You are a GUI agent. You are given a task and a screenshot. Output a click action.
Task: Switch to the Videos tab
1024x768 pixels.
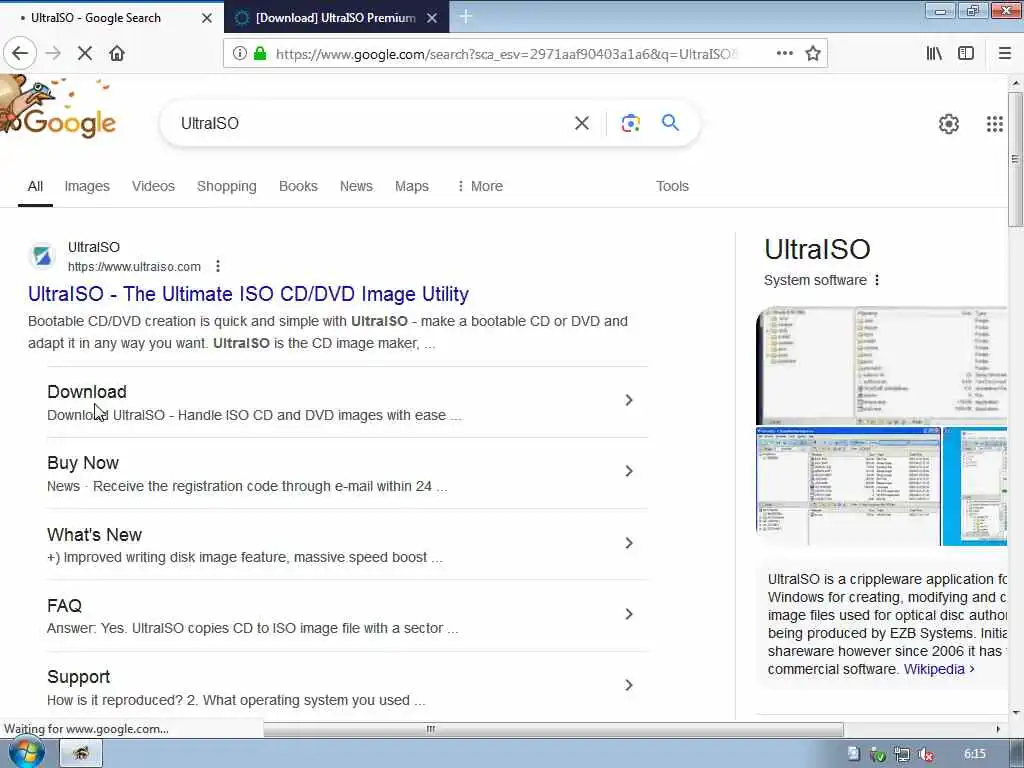(153, 186)
